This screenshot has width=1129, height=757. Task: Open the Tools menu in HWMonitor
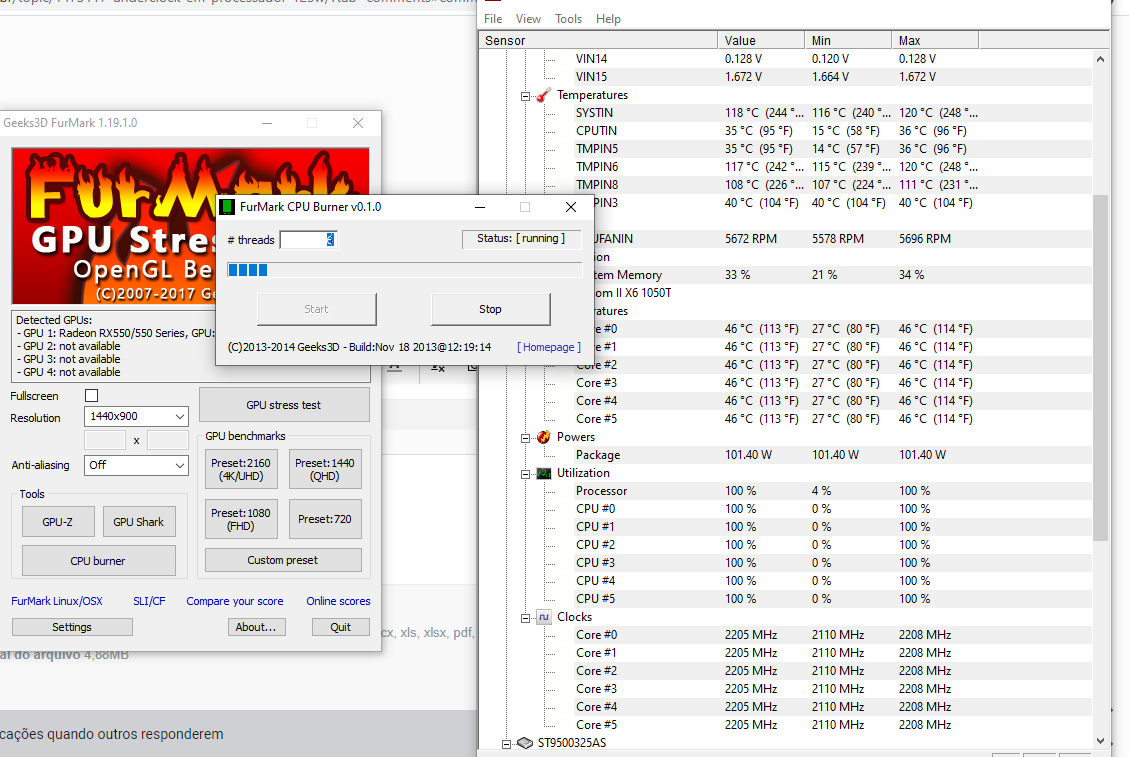[568, 19]
